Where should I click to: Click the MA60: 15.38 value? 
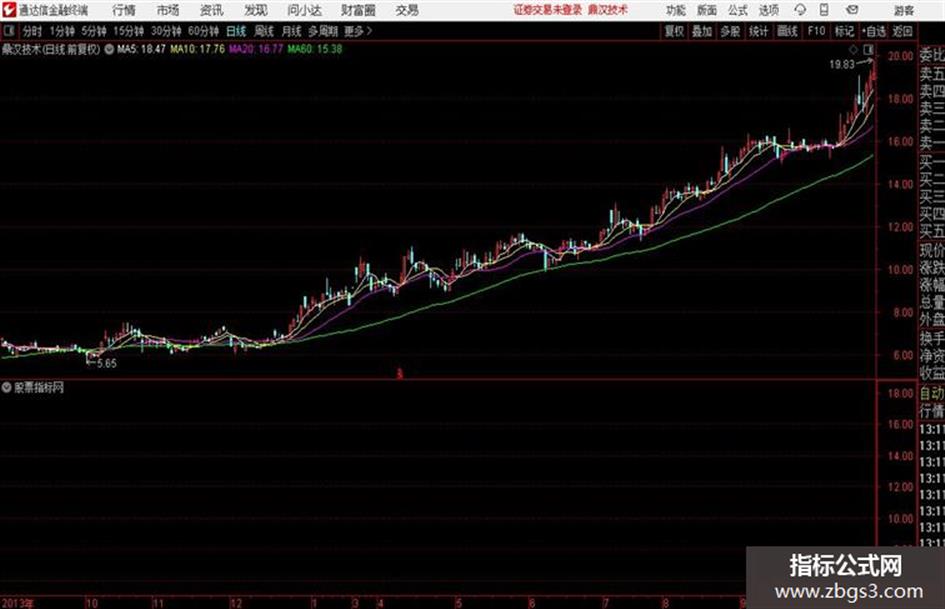pyautogui.click(x=315, y=49)
